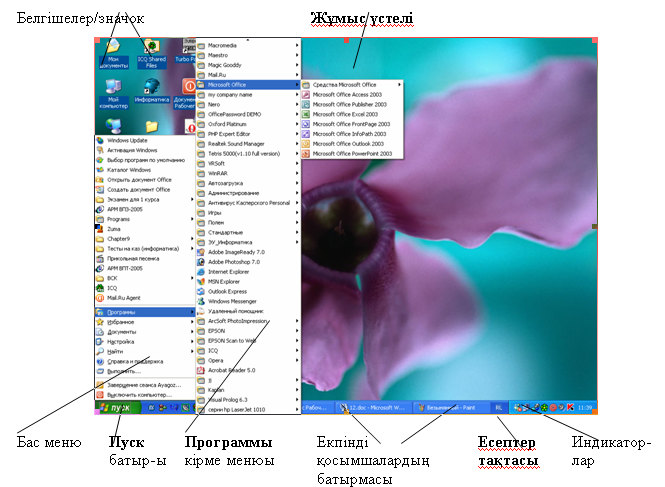
Task: Open the Избранное Start menu item
Action: pyautogui.click(x=145, y=322)
